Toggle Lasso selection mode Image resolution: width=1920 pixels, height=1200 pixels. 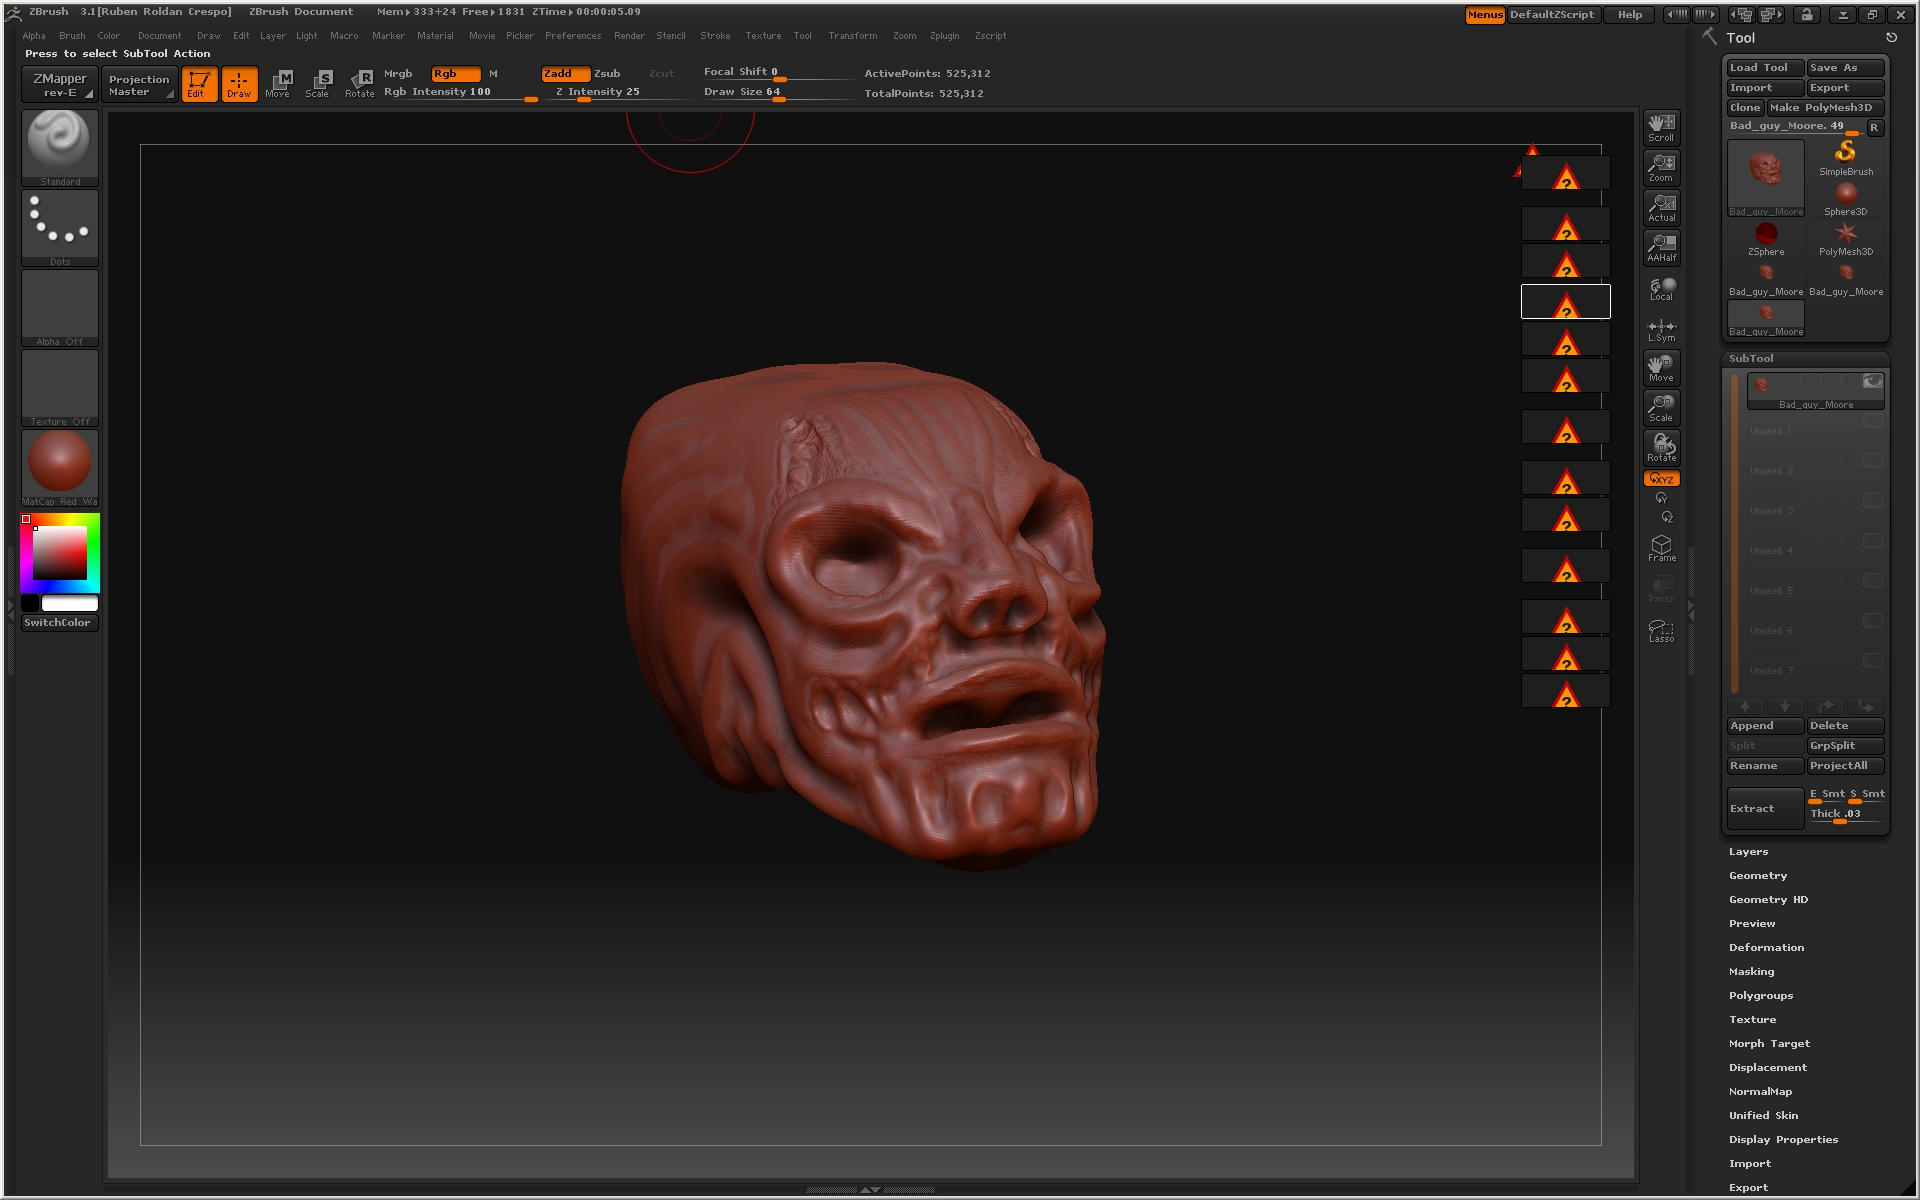click(x=1661, y=629)
